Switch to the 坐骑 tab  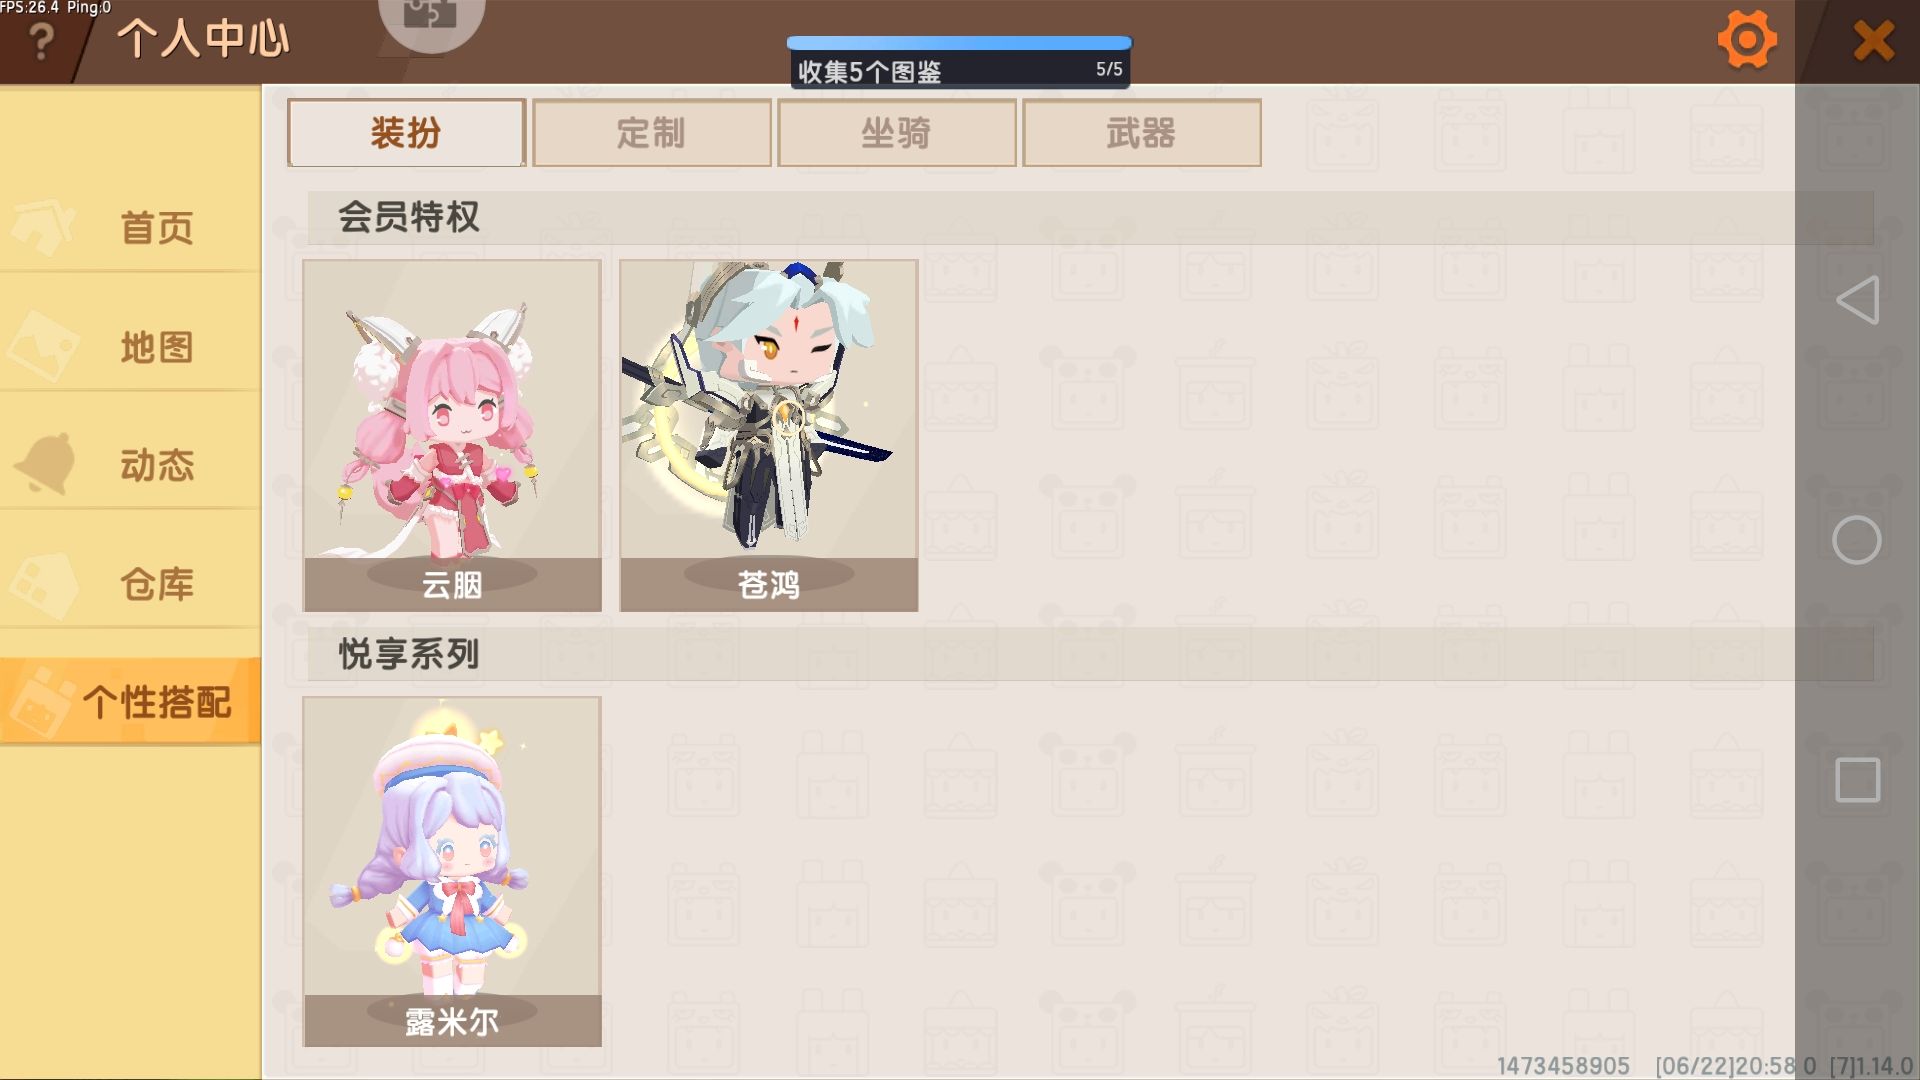(897, 133)
